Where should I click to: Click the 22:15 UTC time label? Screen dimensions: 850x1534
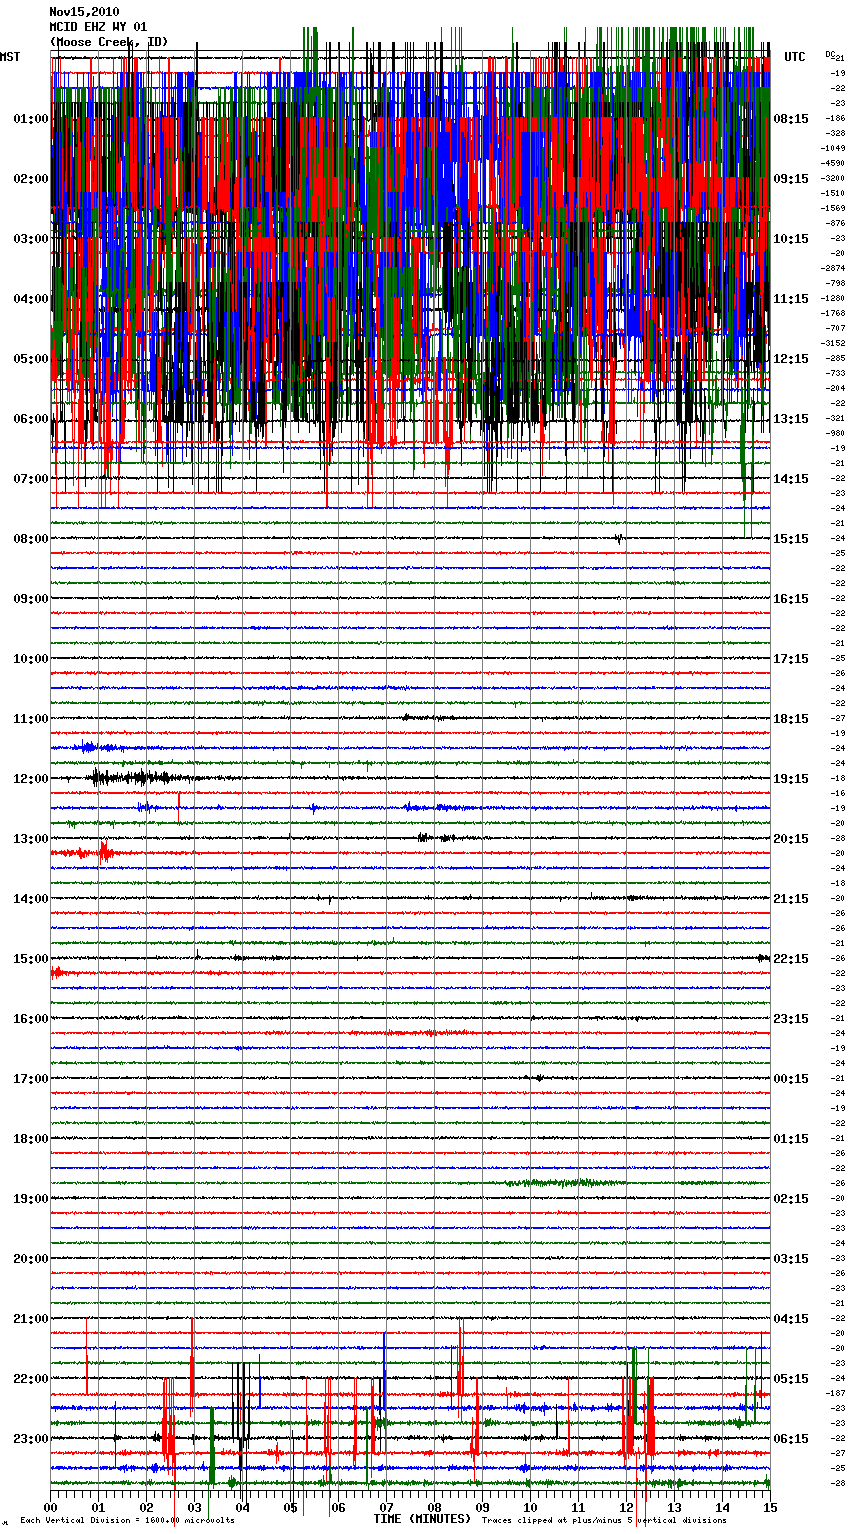click(x=791, y=959)
